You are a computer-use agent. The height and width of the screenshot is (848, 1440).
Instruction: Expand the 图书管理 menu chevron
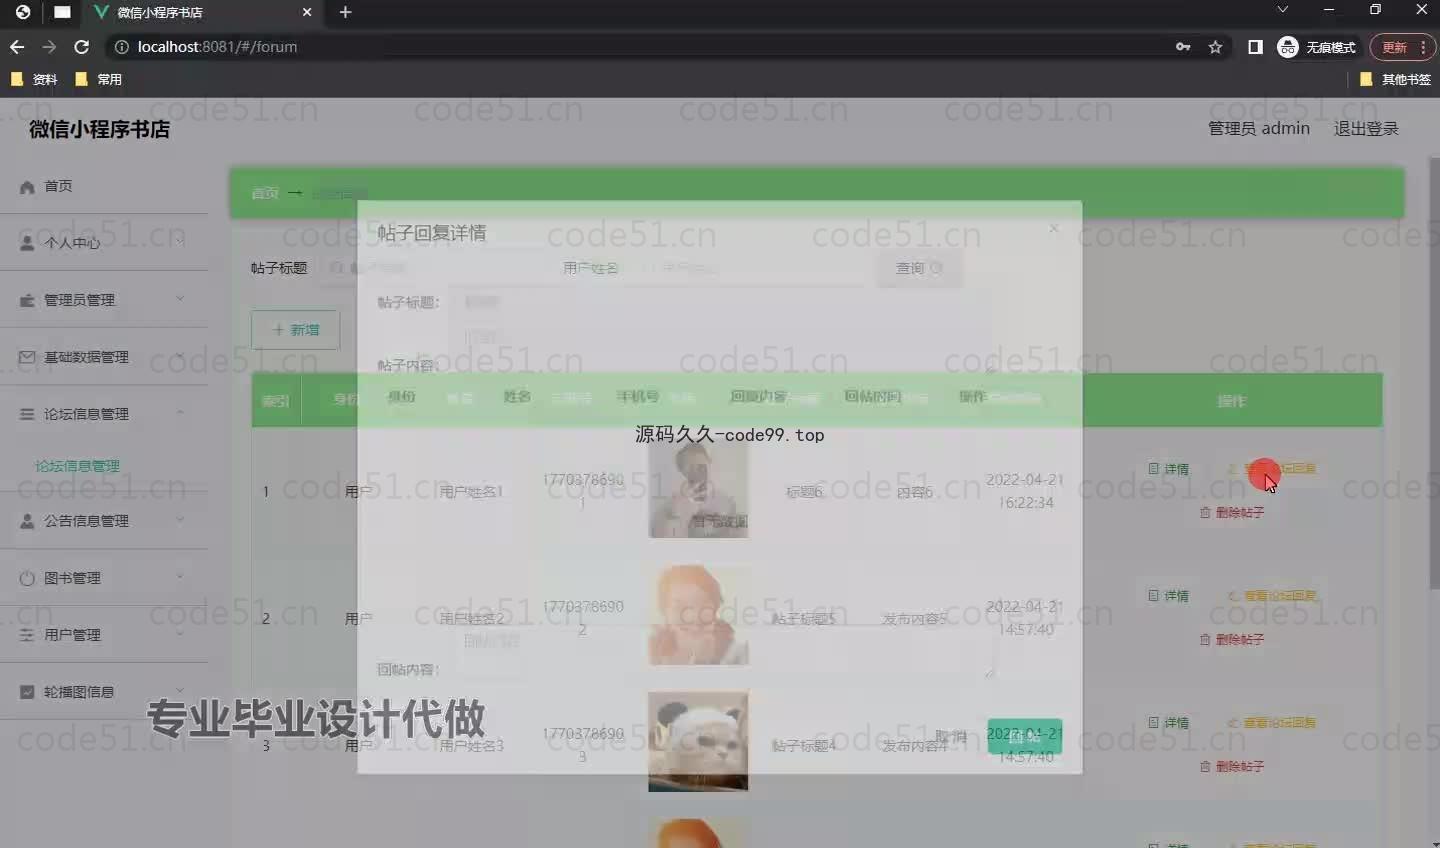pyautogui.click(x=180, y=577)
